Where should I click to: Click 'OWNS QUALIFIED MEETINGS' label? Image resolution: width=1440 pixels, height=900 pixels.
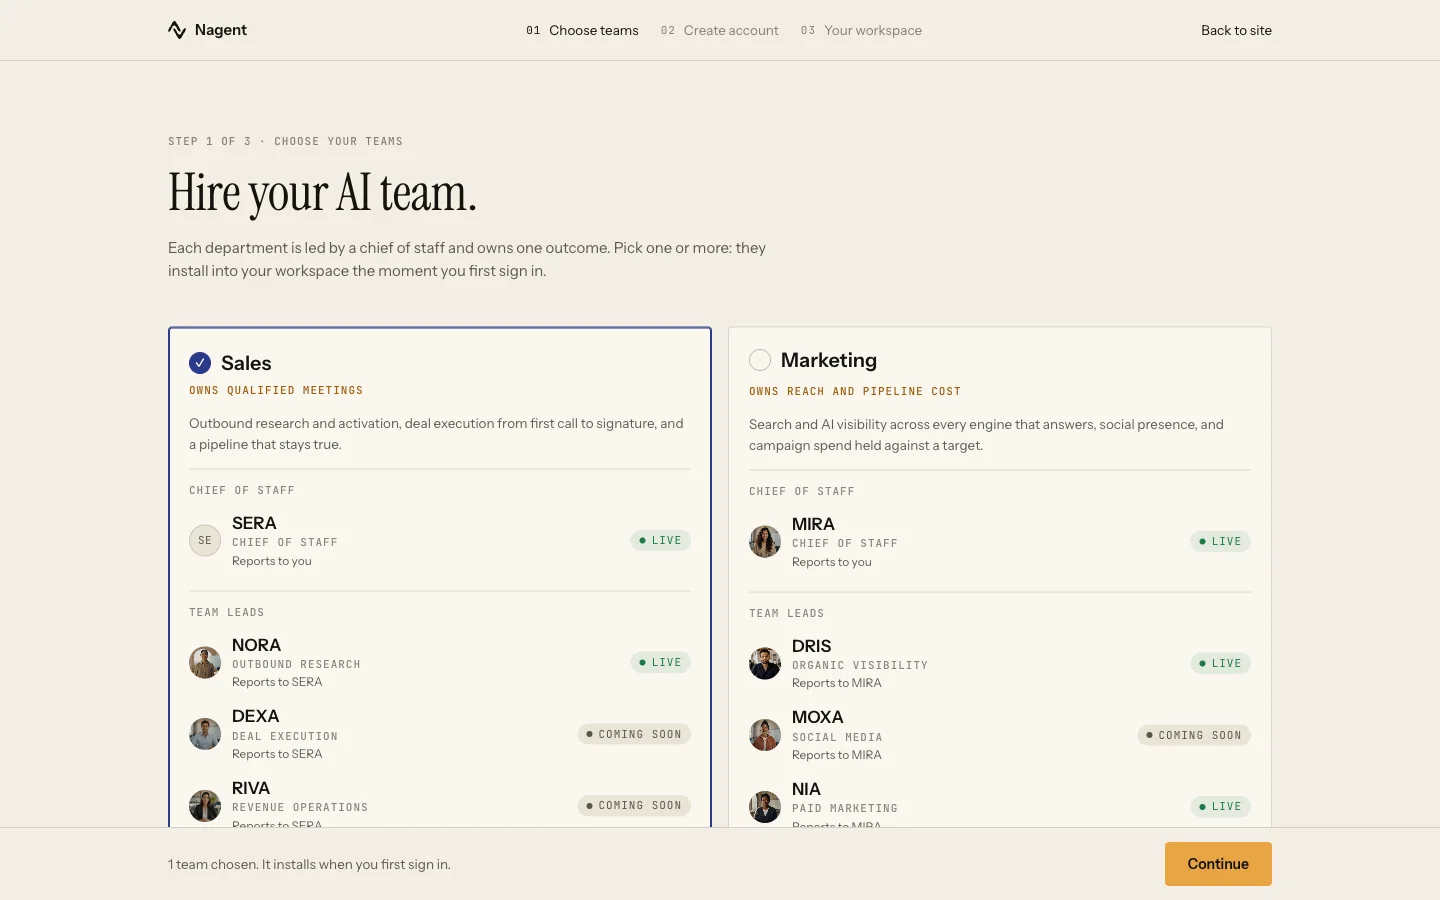276,391
